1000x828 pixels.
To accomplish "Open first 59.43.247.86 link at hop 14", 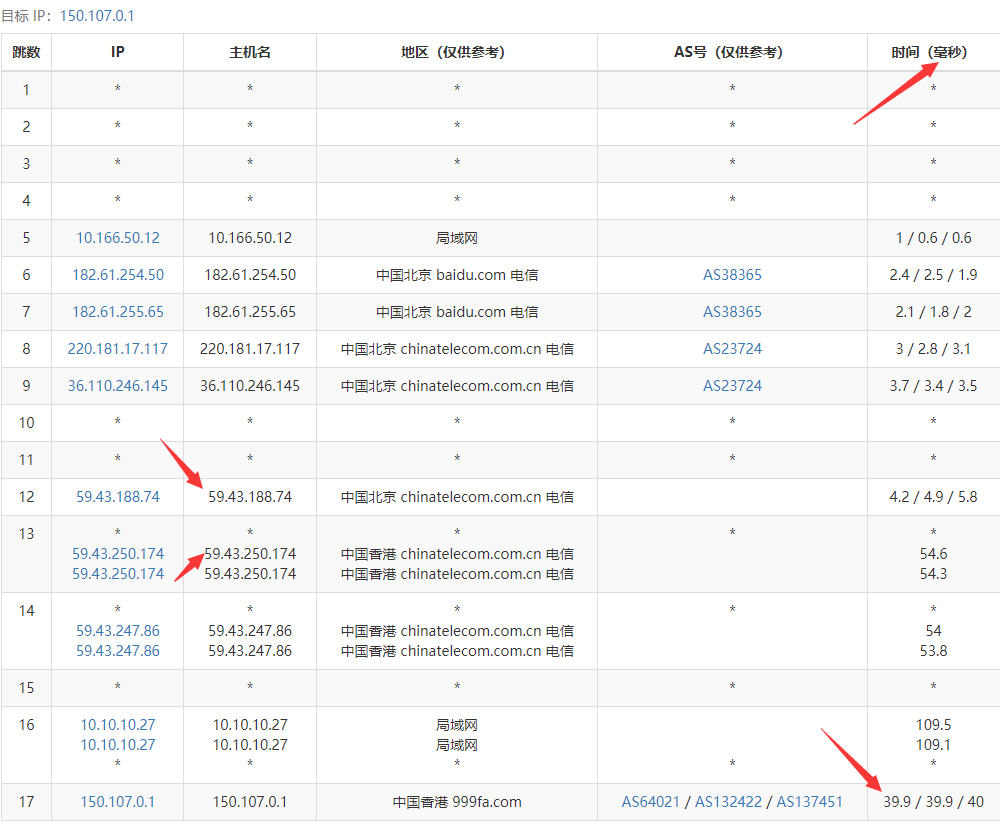I will pos(118,631).
